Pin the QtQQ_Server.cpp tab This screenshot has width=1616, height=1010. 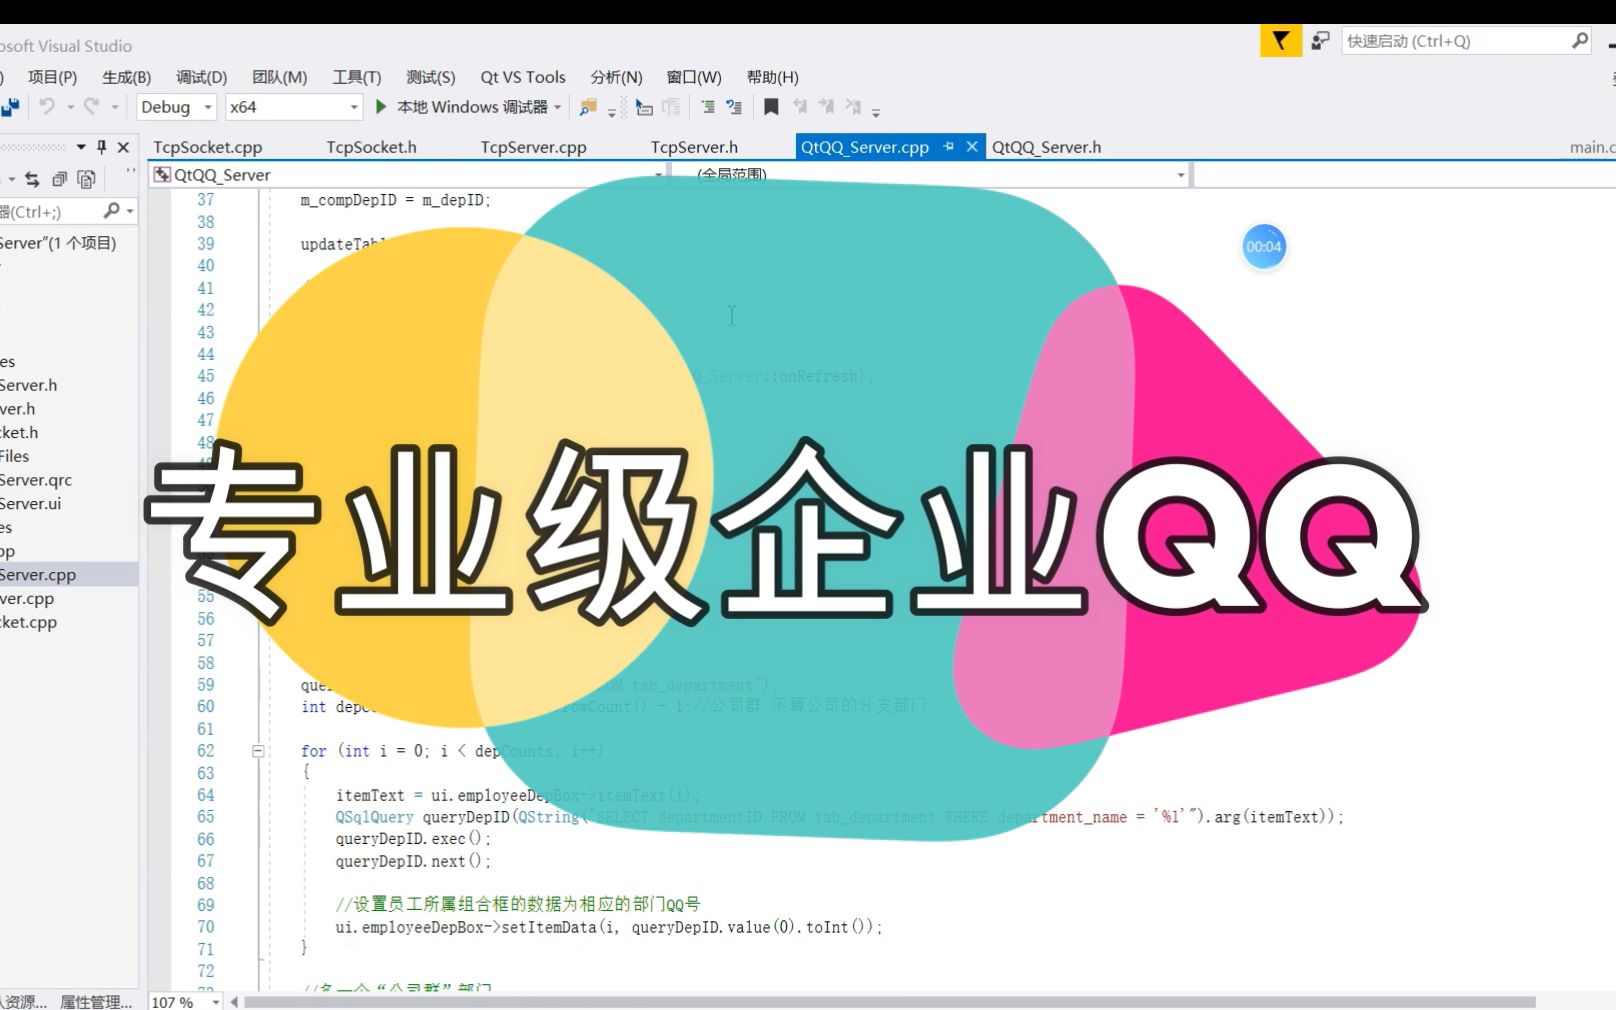[948, 147]
